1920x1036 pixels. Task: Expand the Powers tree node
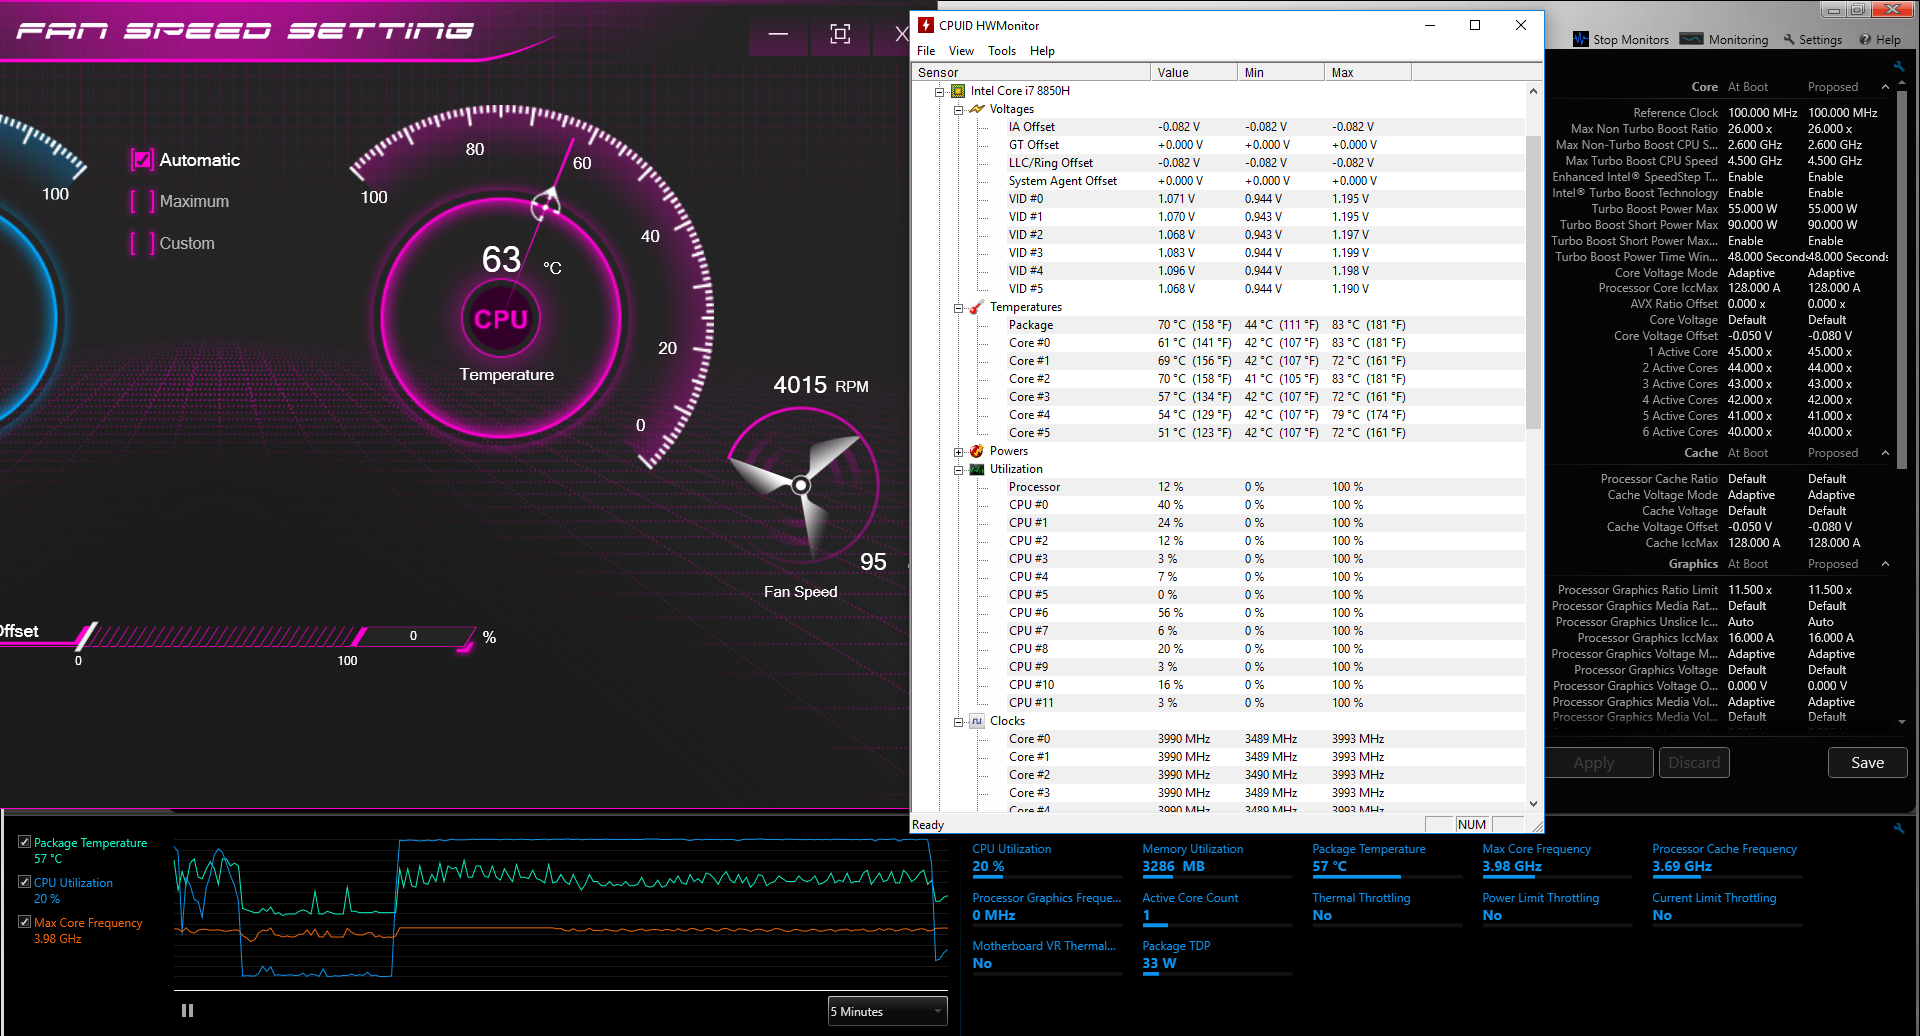(x=958, y=452)
